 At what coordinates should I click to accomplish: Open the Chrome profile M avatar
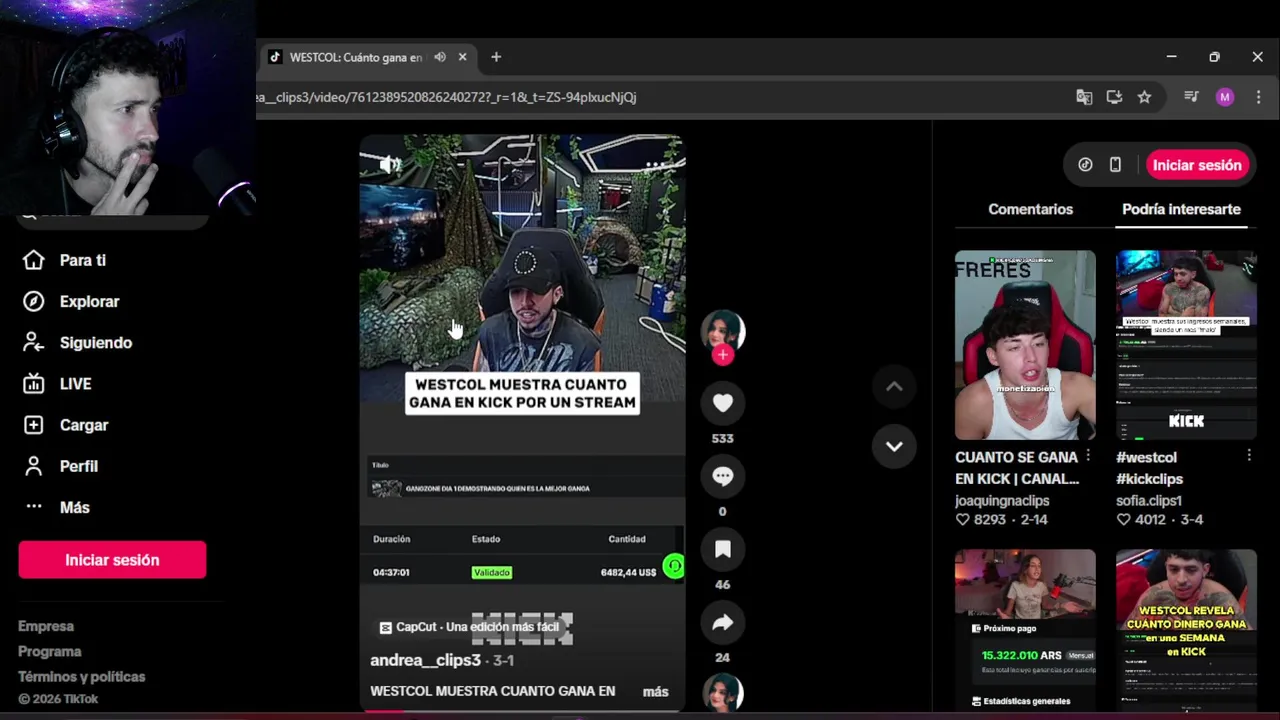pos(1225,97)
